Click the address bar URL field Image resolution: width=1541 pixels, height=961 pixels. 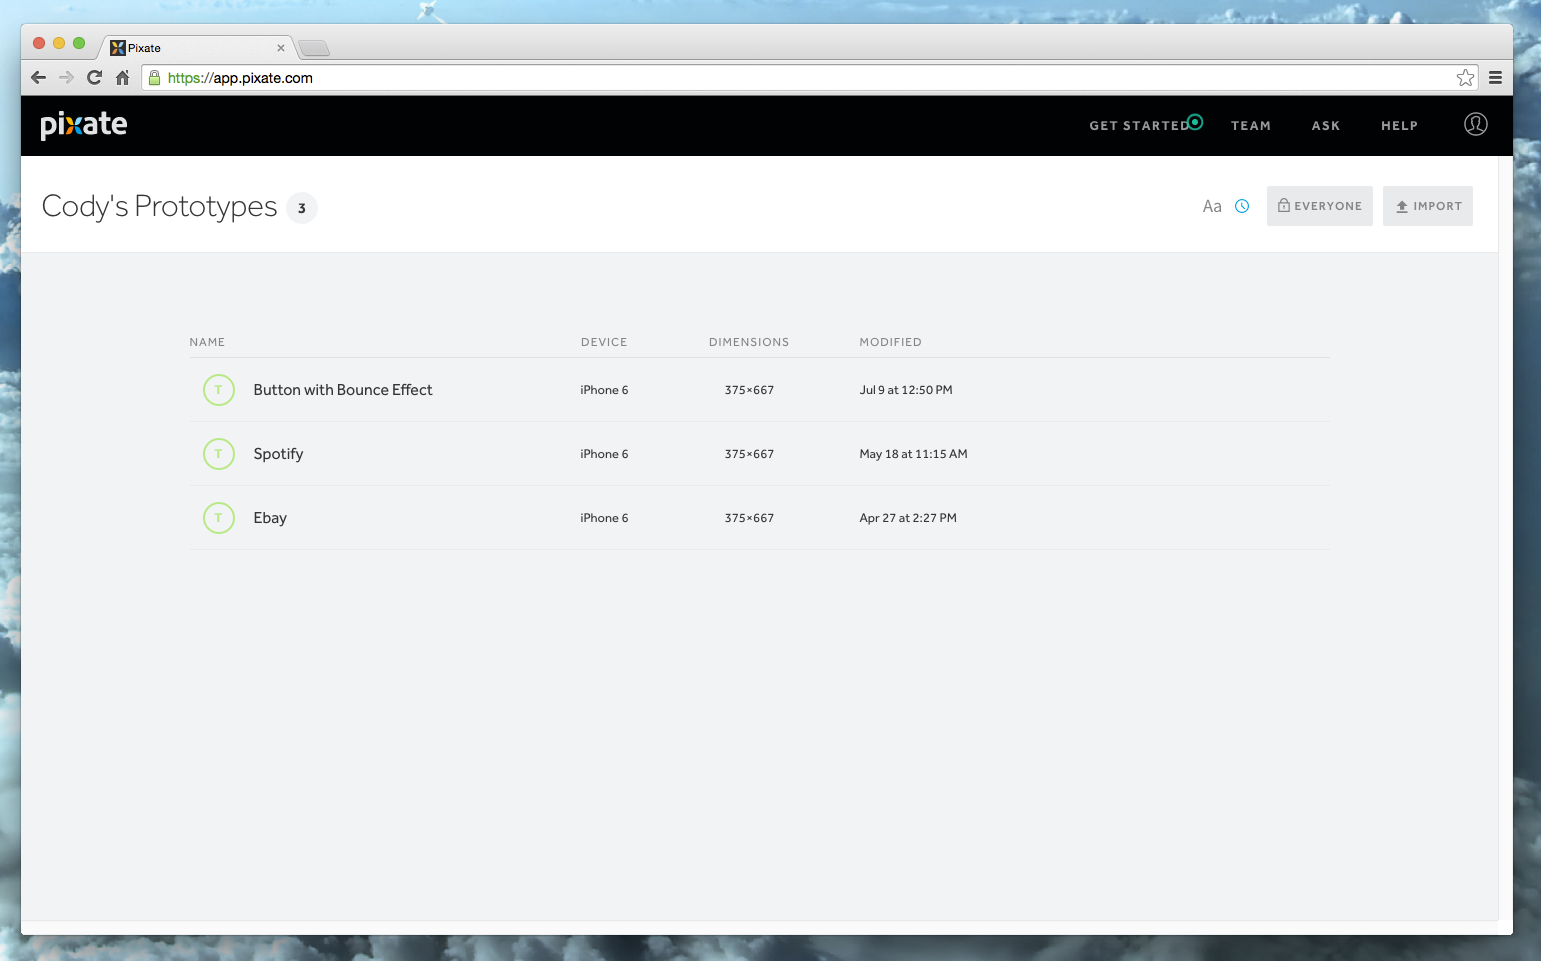point(800,78)
